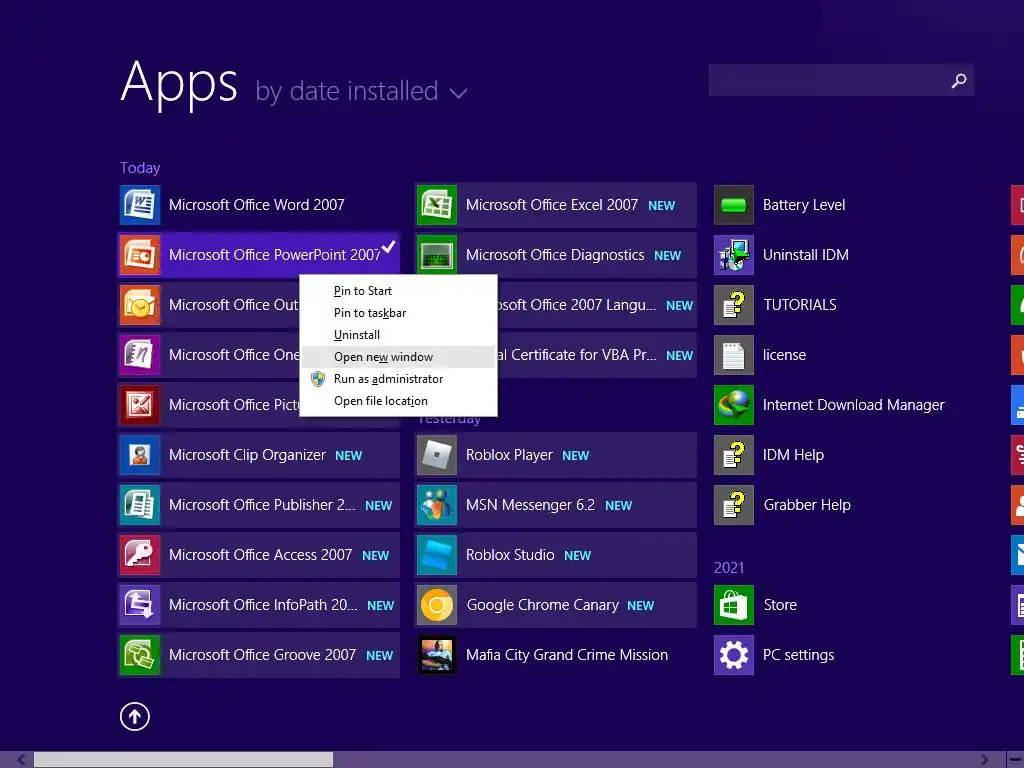Click the Store label text
Viewport: 1024px width, 768px height.
point(780,605)
